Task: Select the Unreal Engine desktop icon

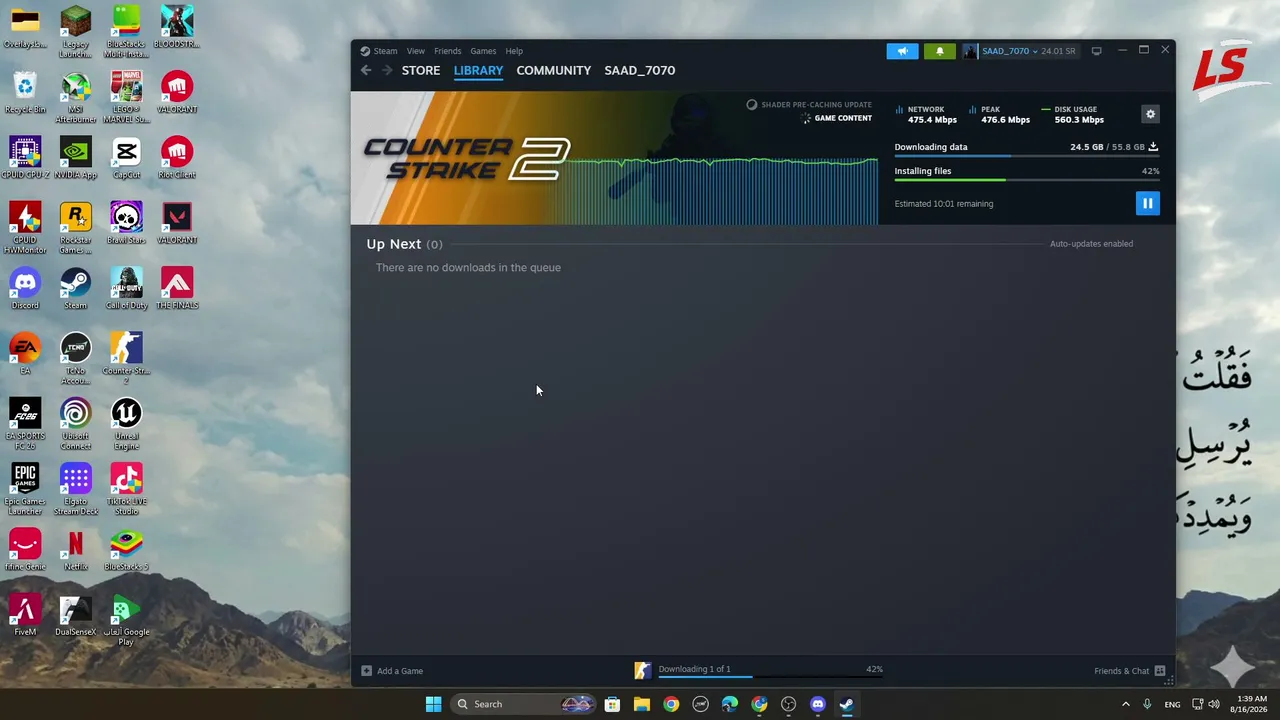Action: click(126, 425)
